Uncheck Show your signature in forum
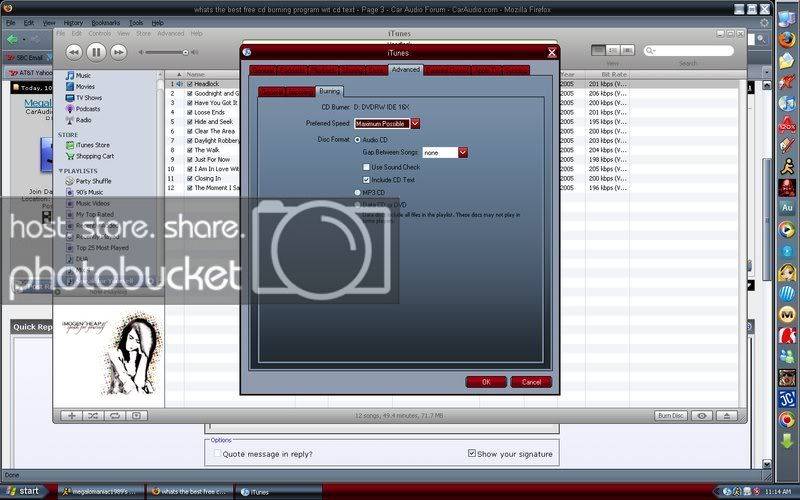The image size is (800, 500). [472, 453]
